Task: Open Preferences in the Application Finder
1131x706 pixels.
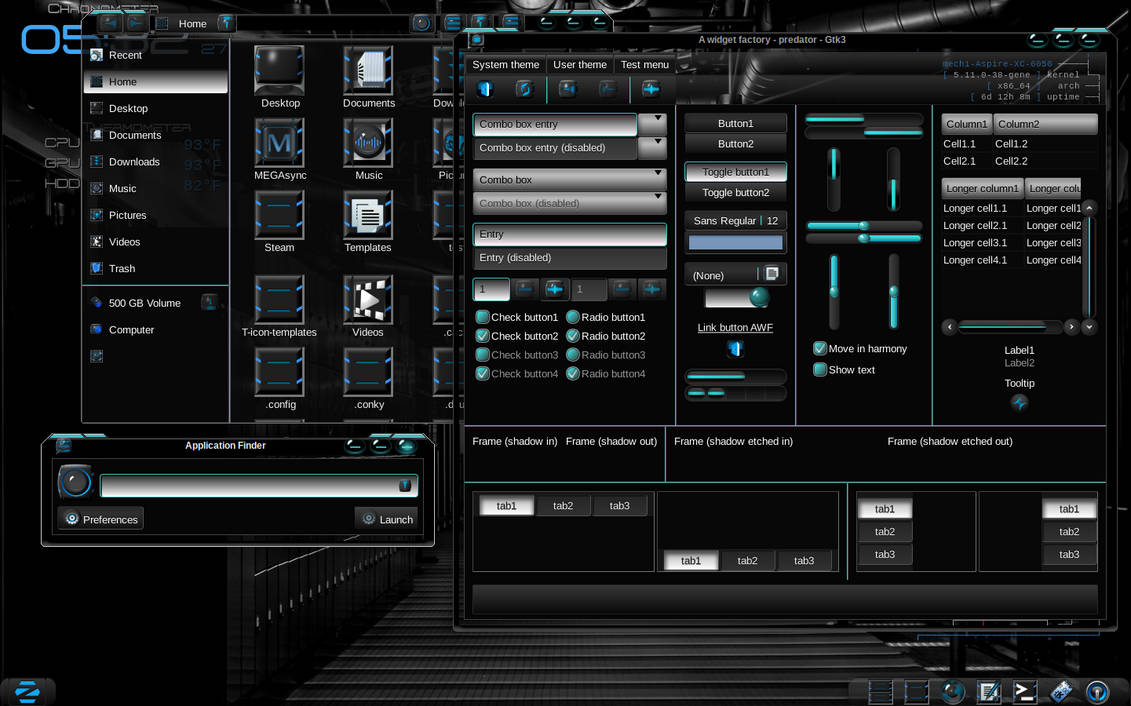Action: [x=100, y=518]
